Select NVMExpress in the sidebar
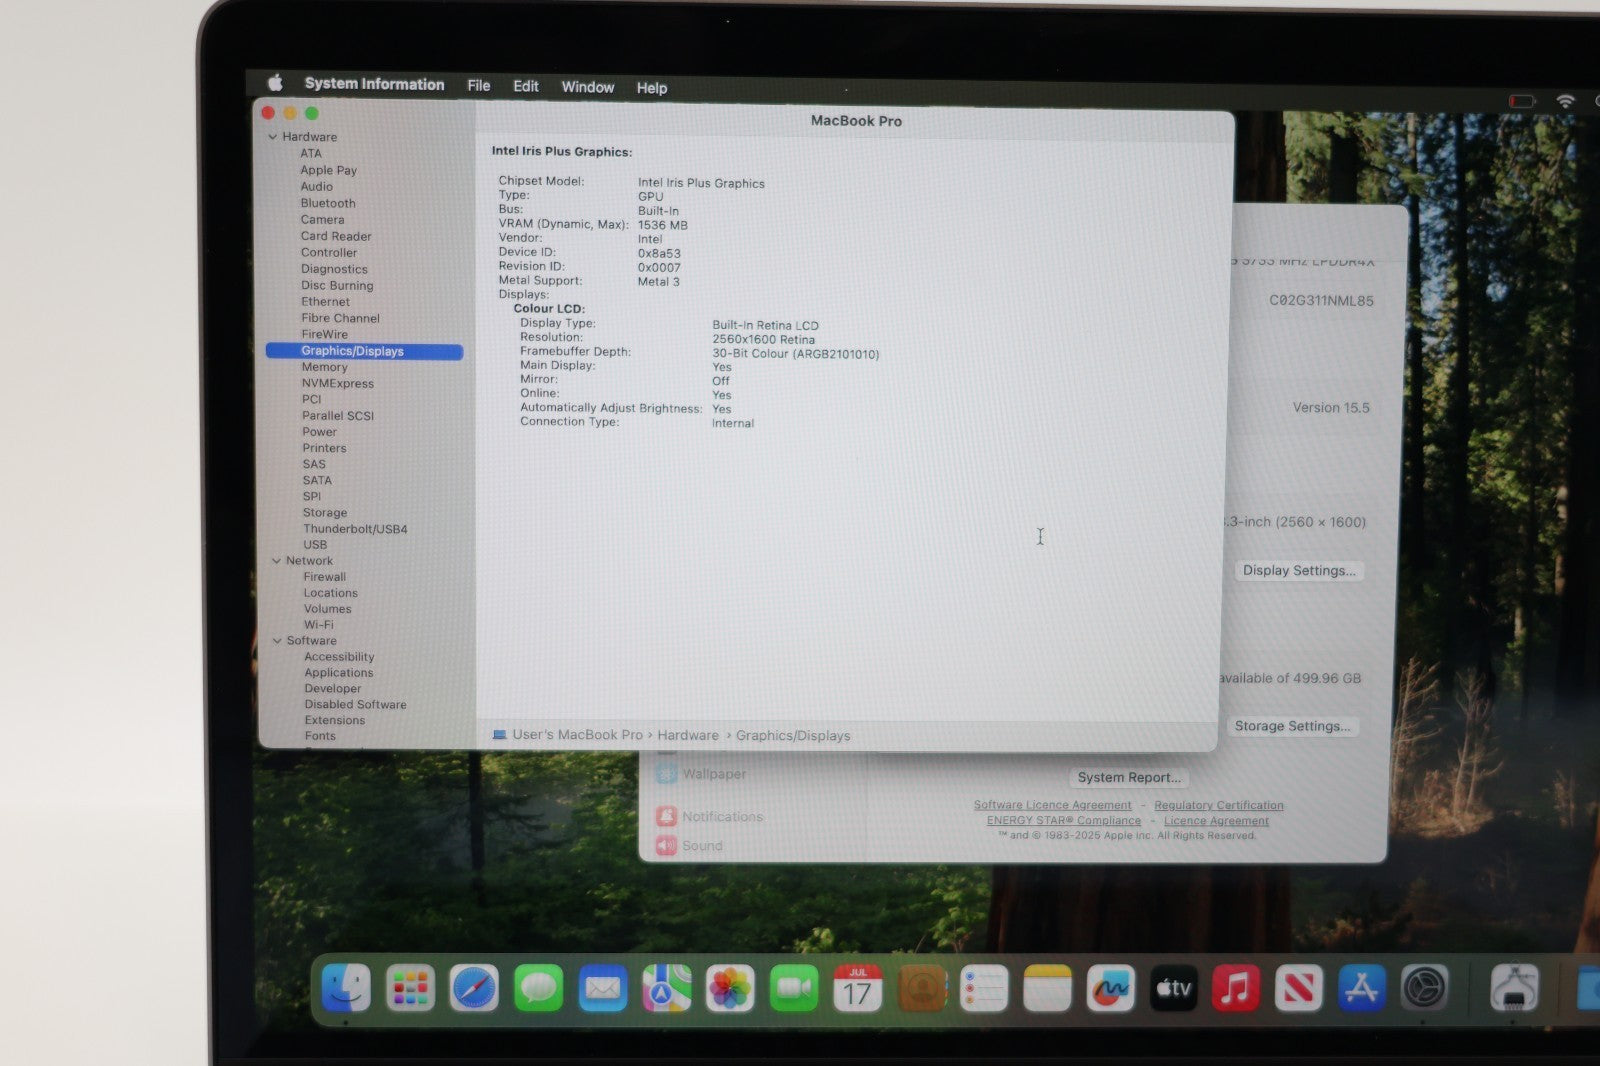The width and height of the screenshot is (1600, 1066). click(x=338, y=383)
